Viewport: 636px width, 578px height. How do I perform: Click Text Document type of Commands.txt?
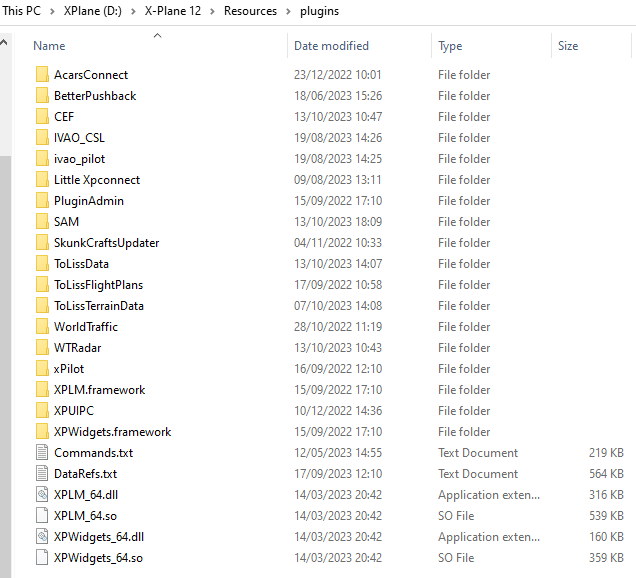(x=478, y=453)
